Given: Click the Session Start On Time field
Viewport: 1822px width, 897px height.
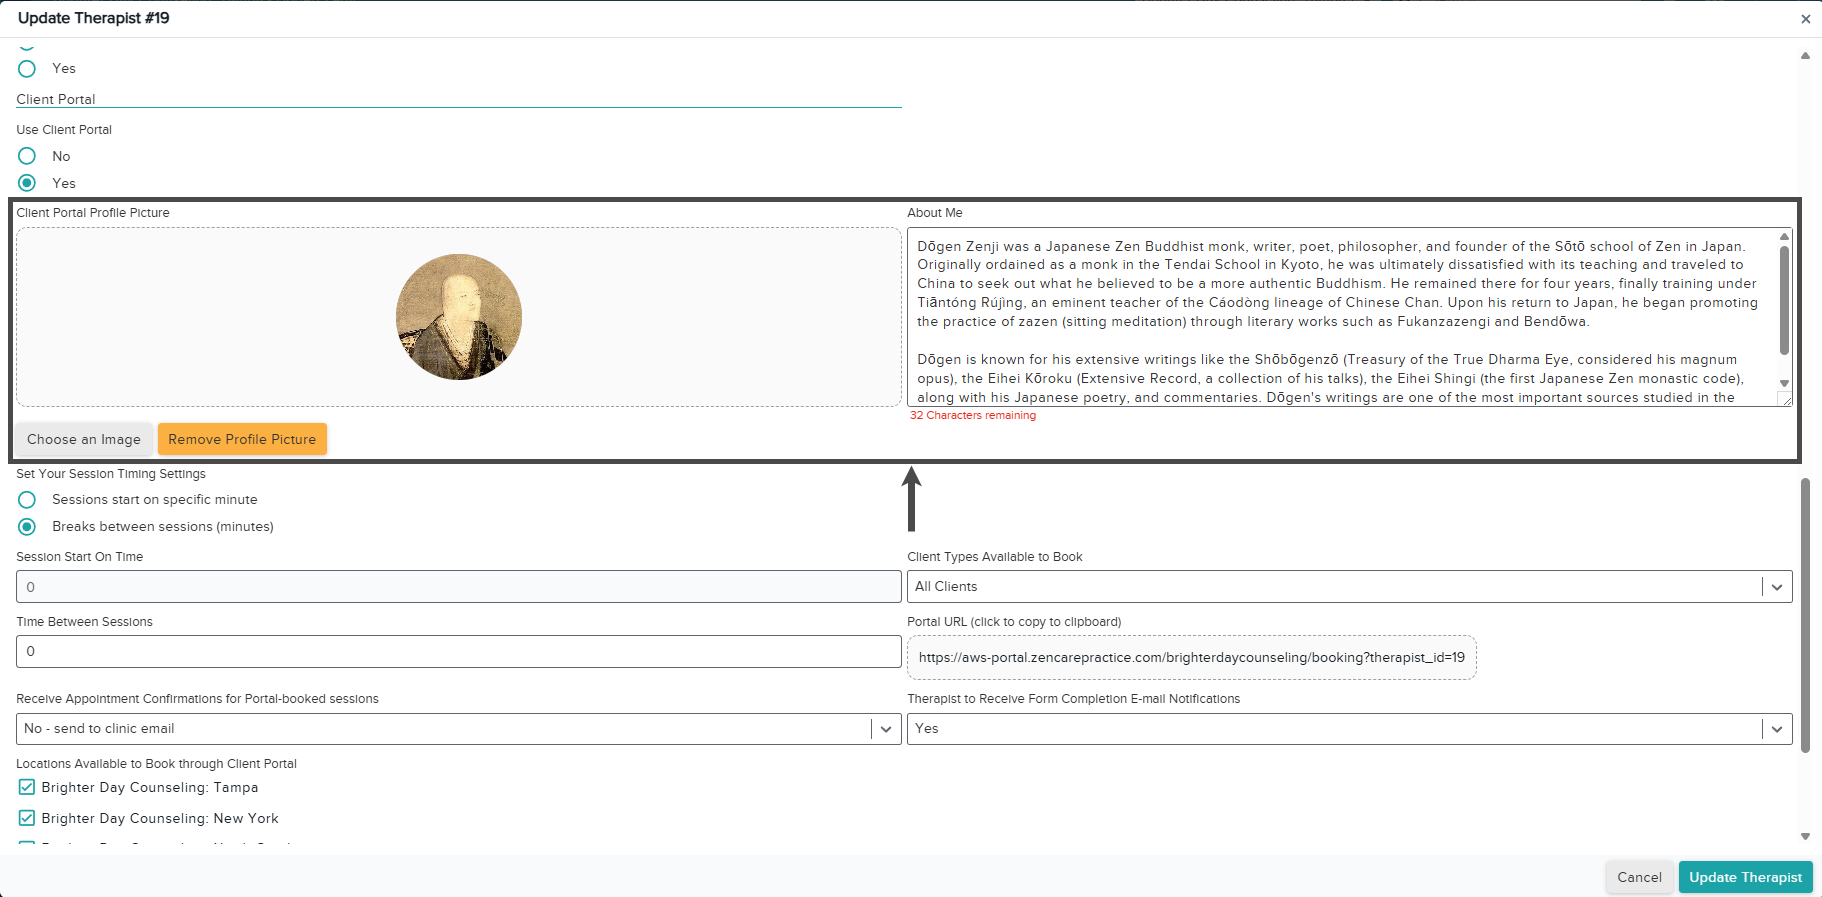Looking at the screenshot, I should (459, 587).
